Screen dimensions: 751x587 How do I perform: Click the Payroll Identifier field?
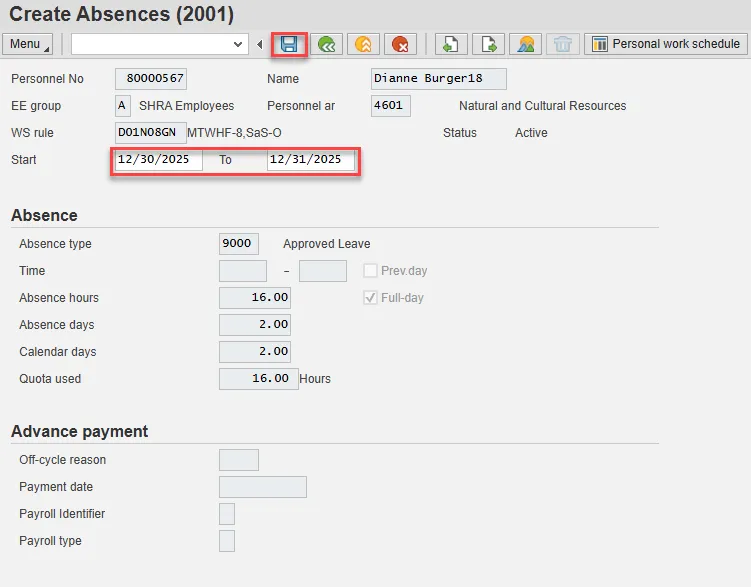tap(227, 514)
